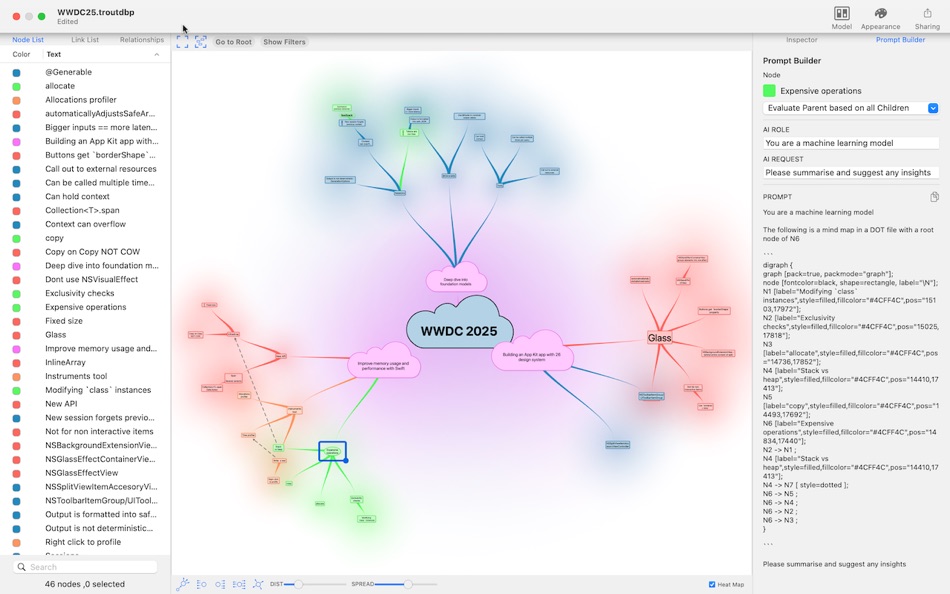Copy the prompt with clipboard icon
Image resolution: width=950 pixels, height=594 pixels.
[x=934, y=197]
